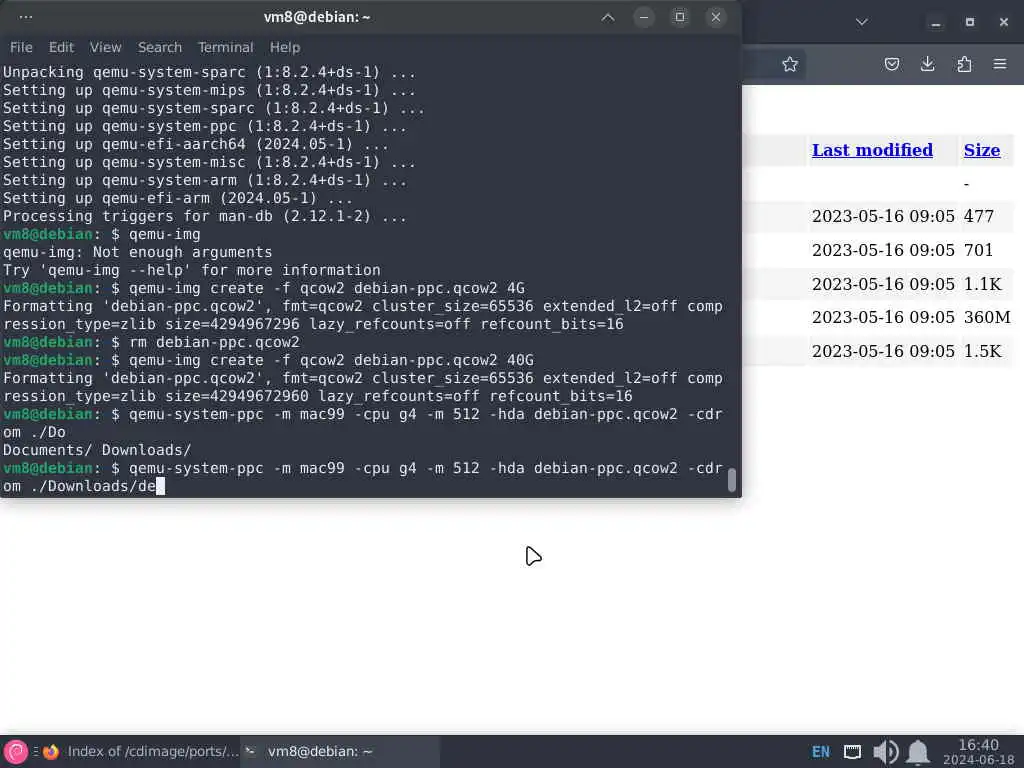This screenshot has width=1024, height=768.
Task: Click the EN keyboard layout indicator
Action: (x=820, y=752)
